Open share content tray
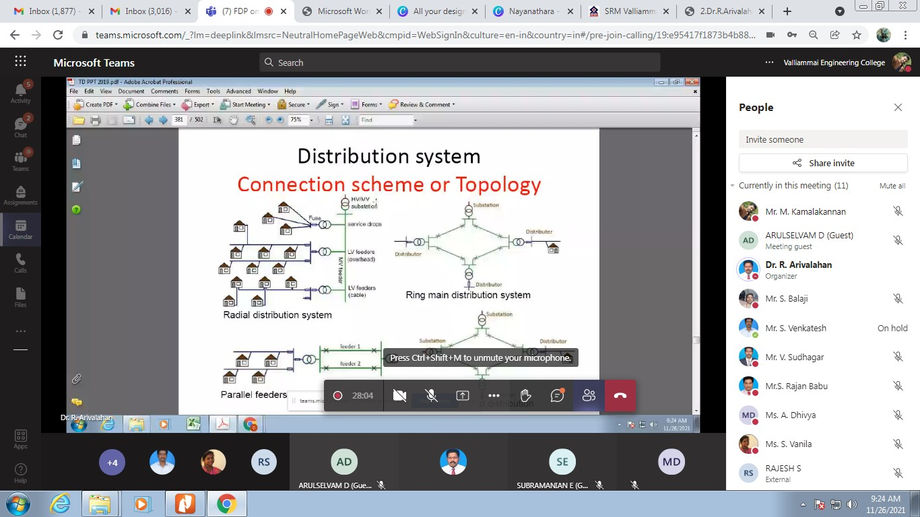 [x=463, y=396]
